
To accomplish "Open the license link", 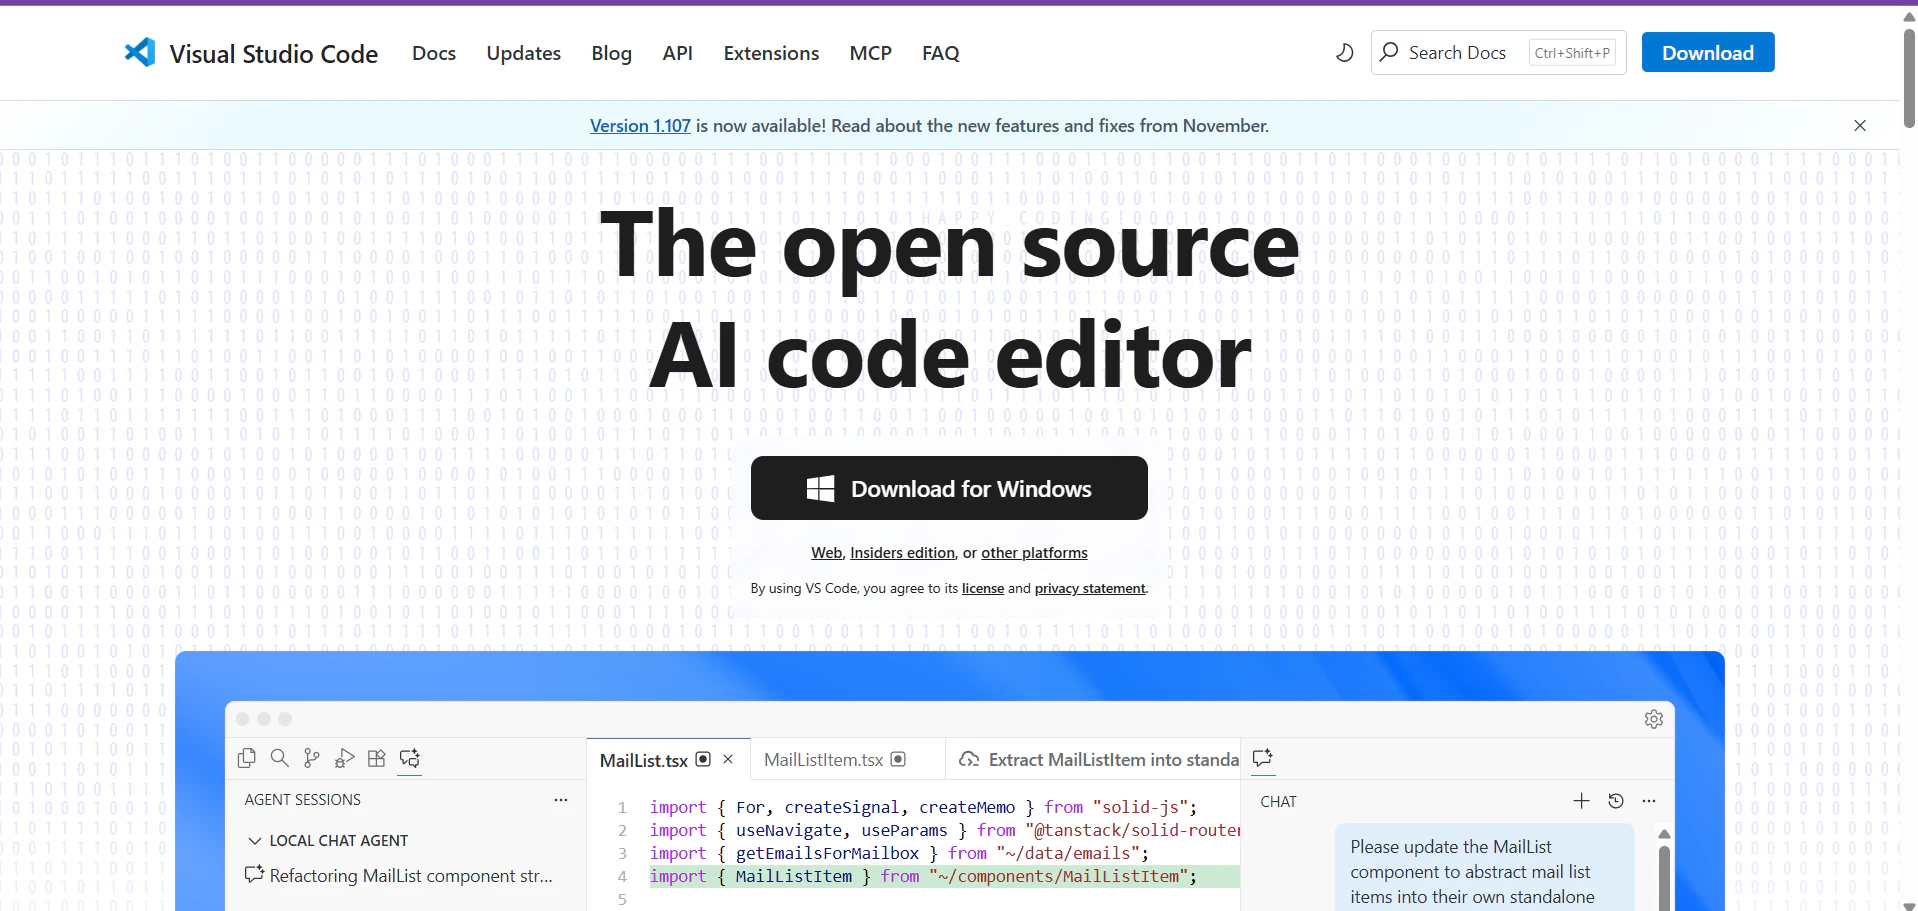I will [x=983, y=588].
